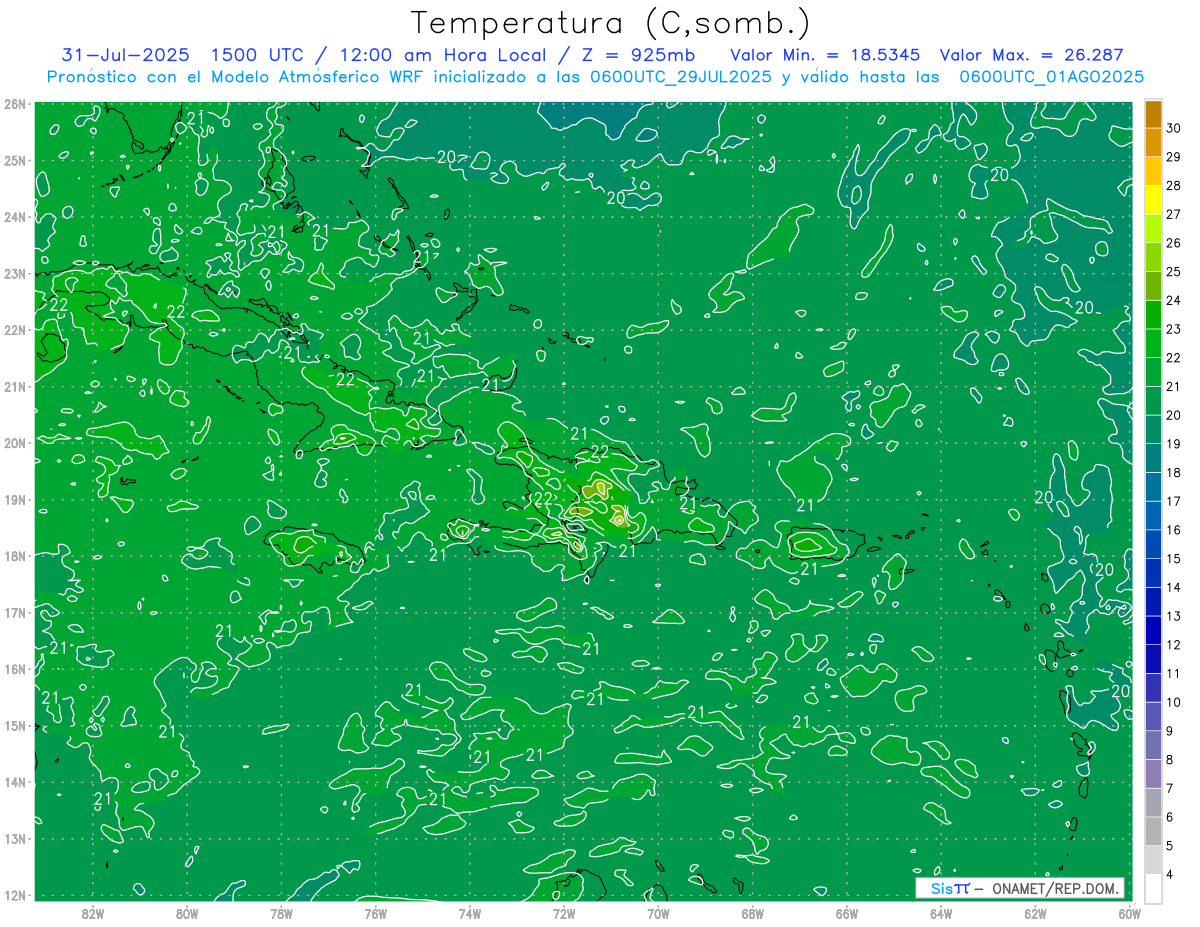Click the '66W' longitude axis label
This screenshot has width=1200, height=927.
coord(846,913)
